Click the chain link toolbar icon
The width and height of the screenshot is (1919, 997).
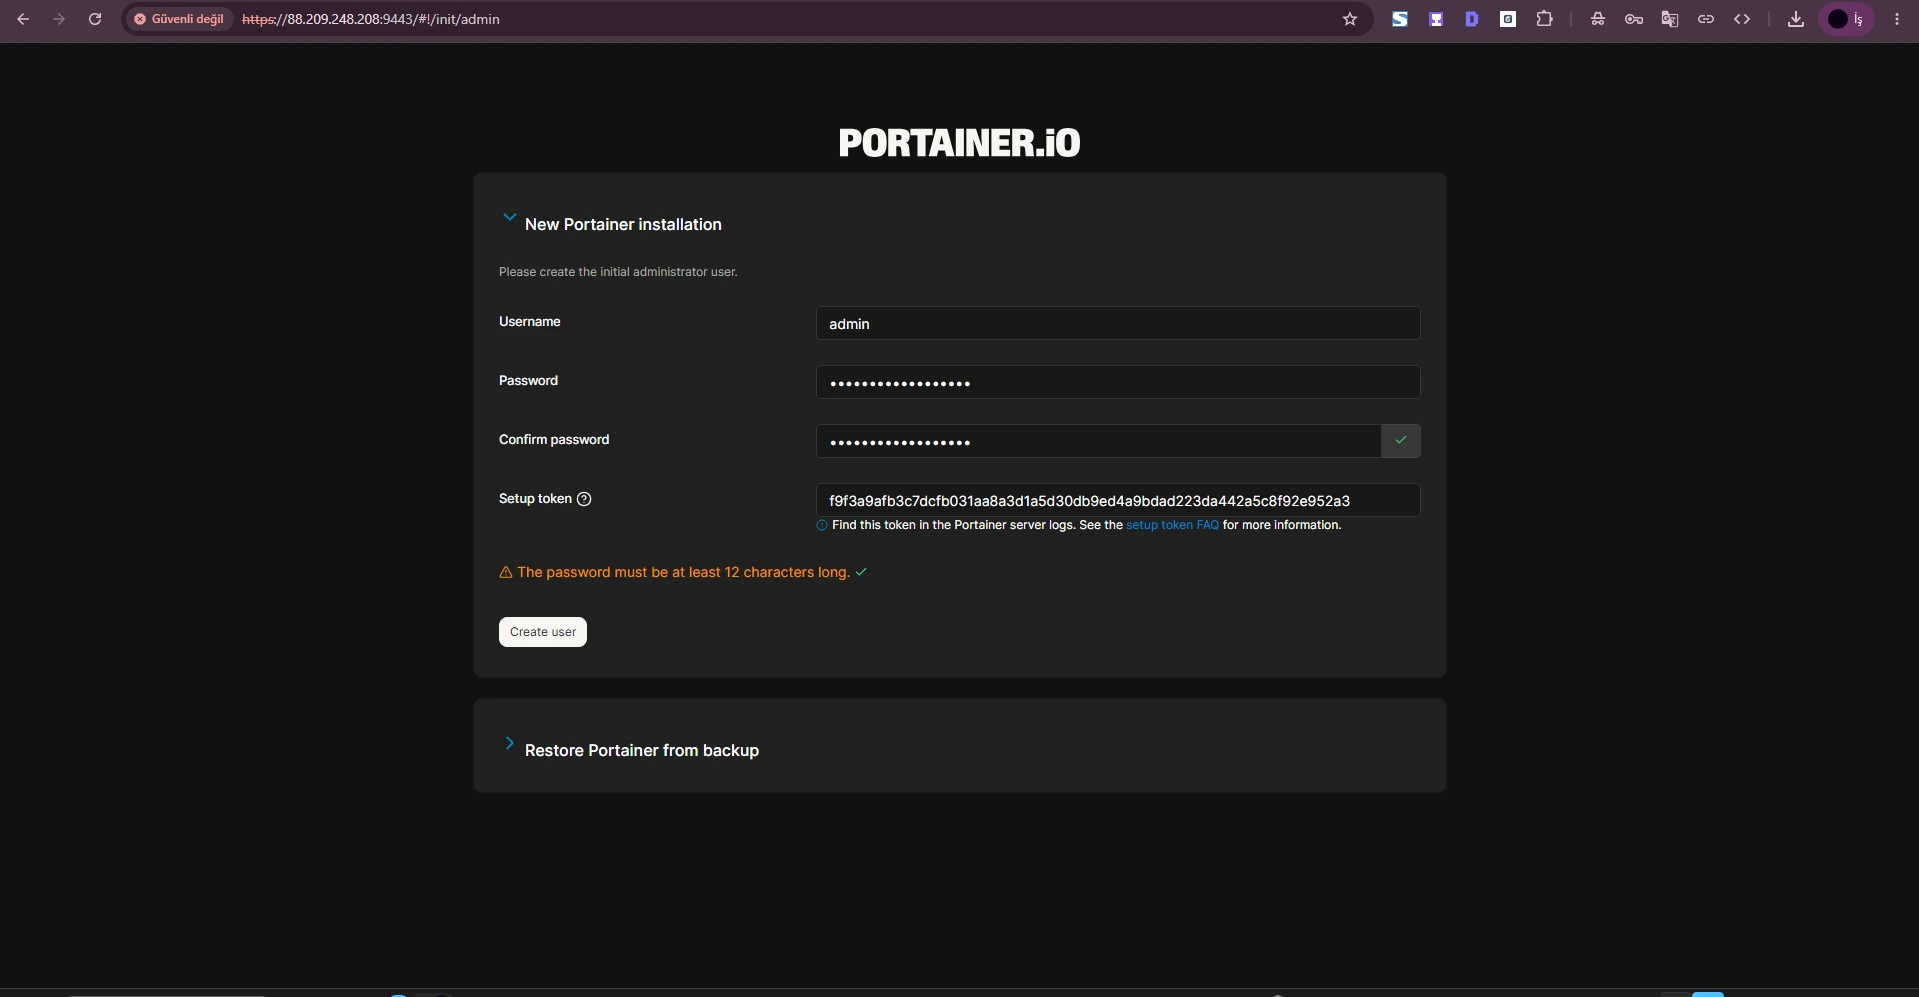[1706, 19]
